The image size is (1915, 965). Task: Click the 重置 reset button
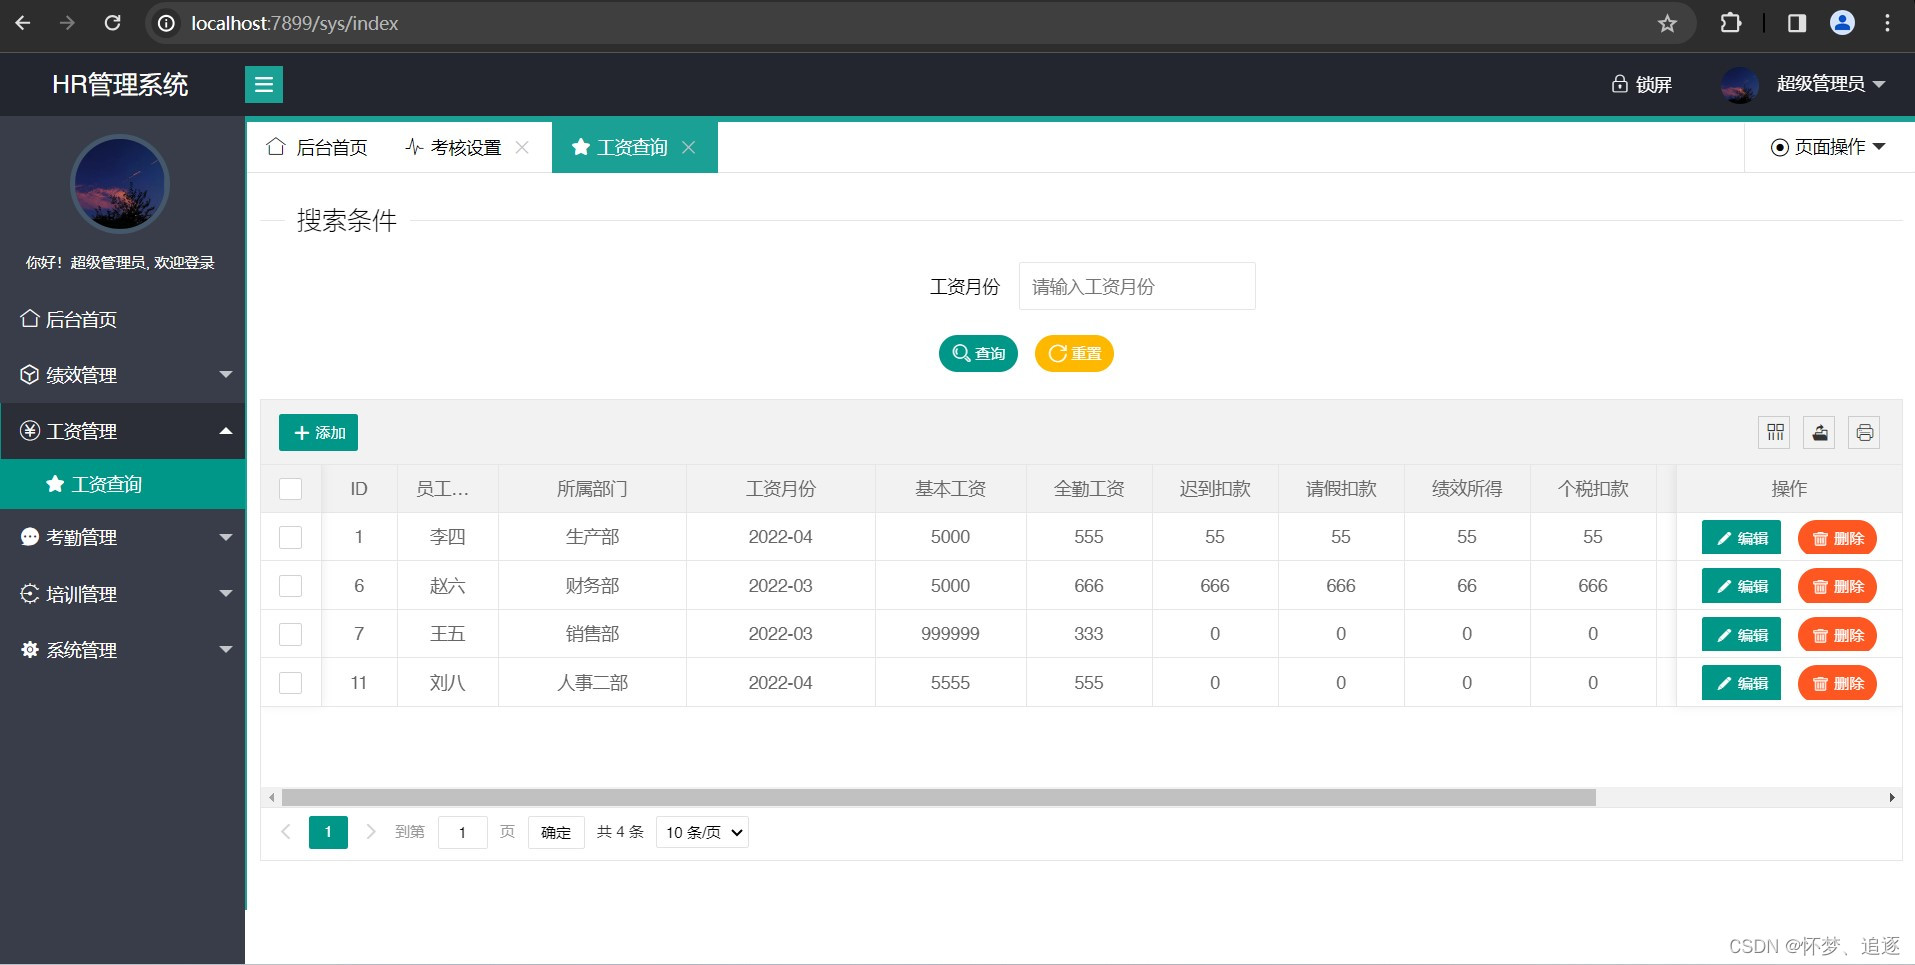click(x=1074, y=353)
